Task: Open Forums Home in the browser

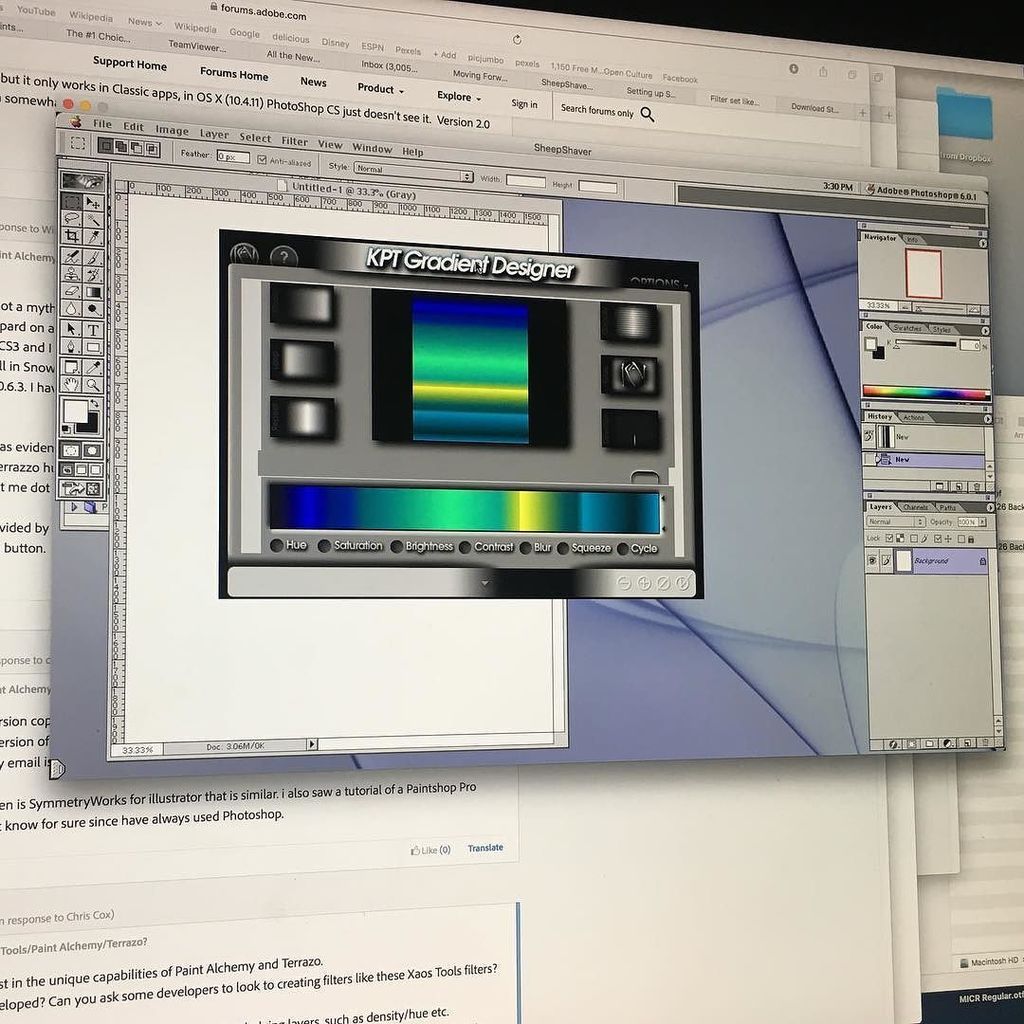Action: point(234,74)
